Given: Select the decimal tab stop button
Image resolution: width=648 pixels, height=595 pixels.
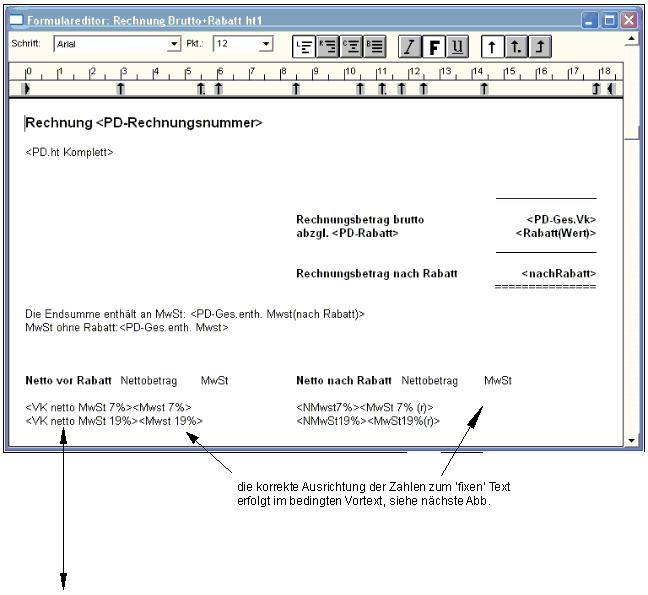Looking at the screenshot, I should coord(516,45).
